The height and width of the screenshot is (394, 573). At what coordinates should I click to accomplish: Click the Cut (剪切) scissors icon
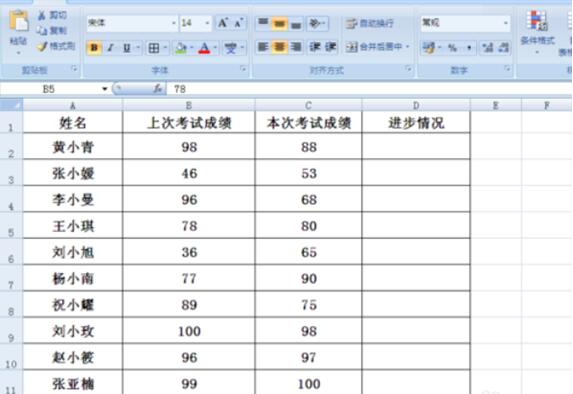[x=42, y=15]
